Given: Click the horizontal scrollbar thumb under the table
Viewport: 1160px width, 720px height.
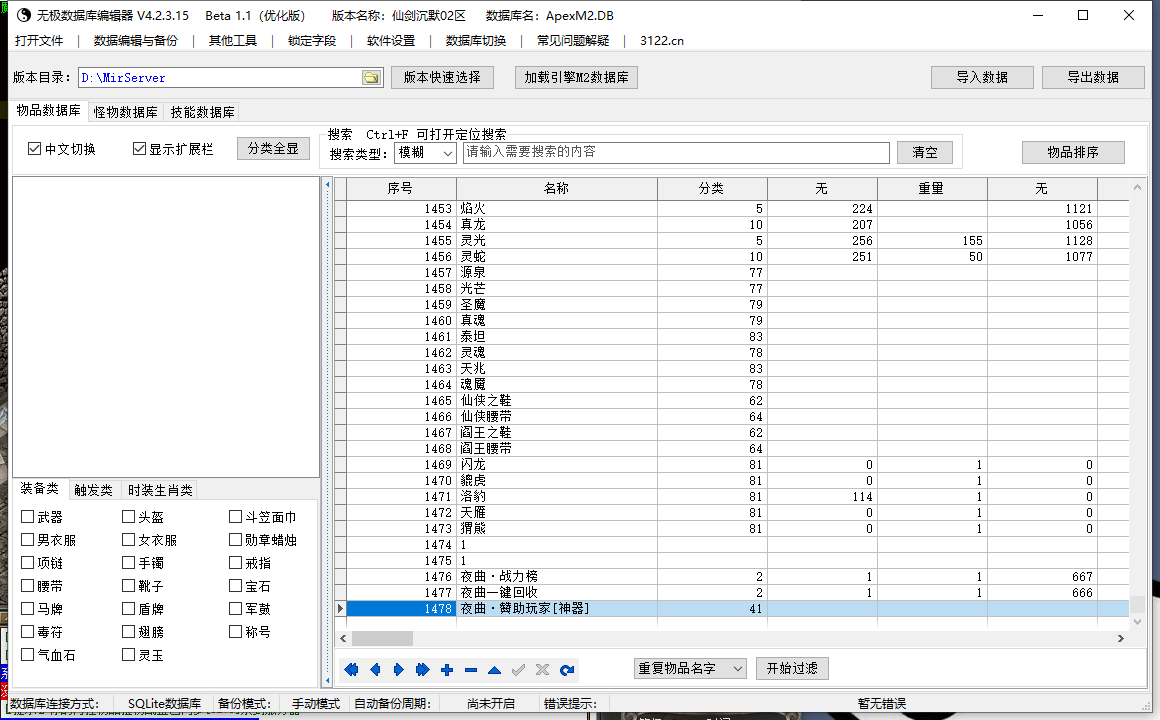Looking at the screenshot, I should coord(382,638).
